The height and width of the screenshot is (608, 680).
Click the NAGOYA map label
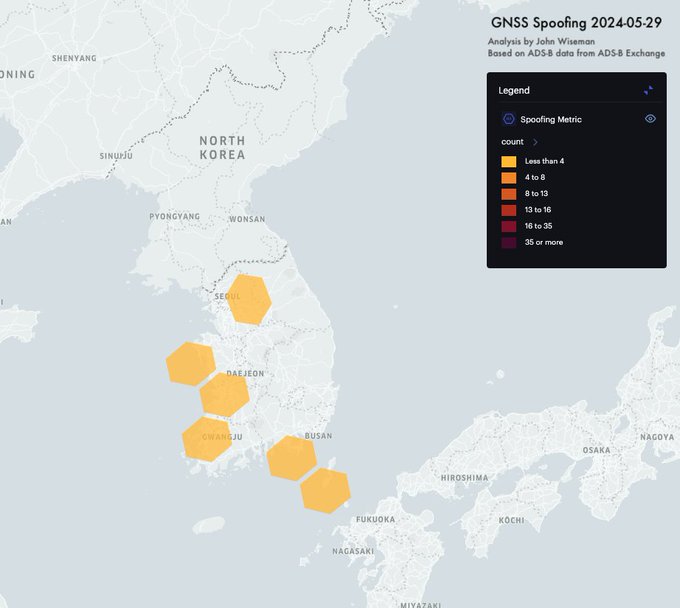point(657,437)
